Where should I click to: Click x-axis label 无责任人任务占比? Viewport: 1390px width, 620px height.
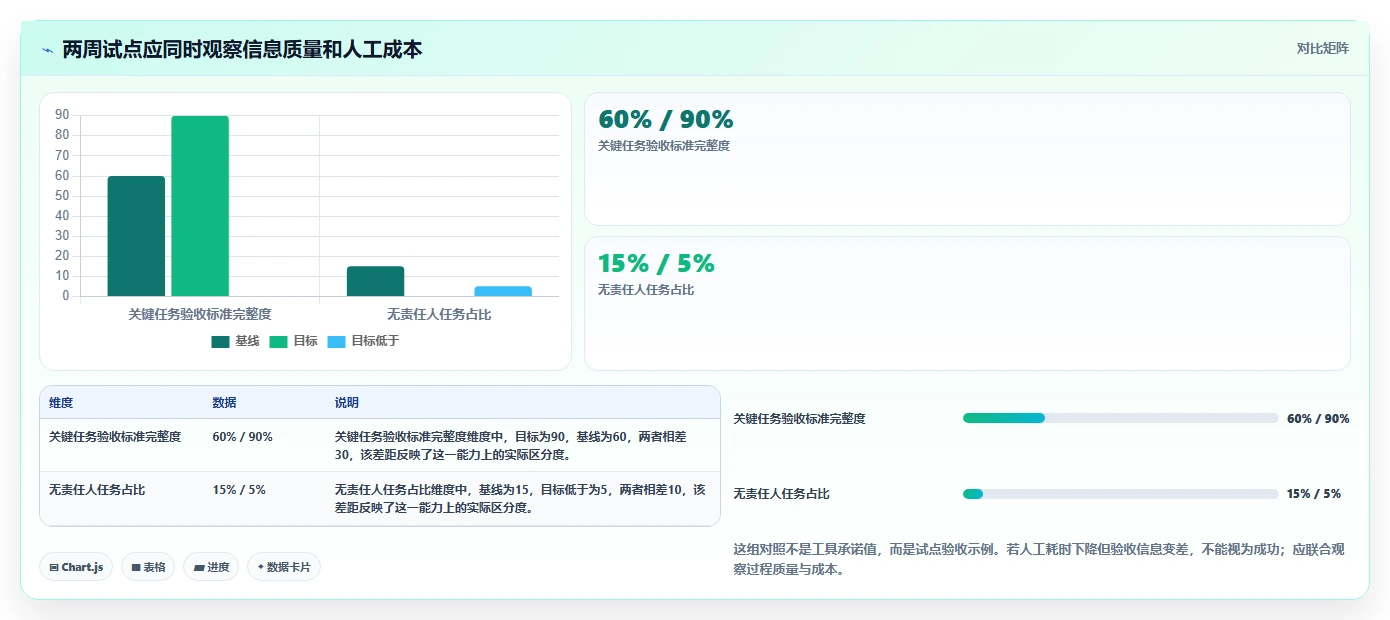[439, 314]
